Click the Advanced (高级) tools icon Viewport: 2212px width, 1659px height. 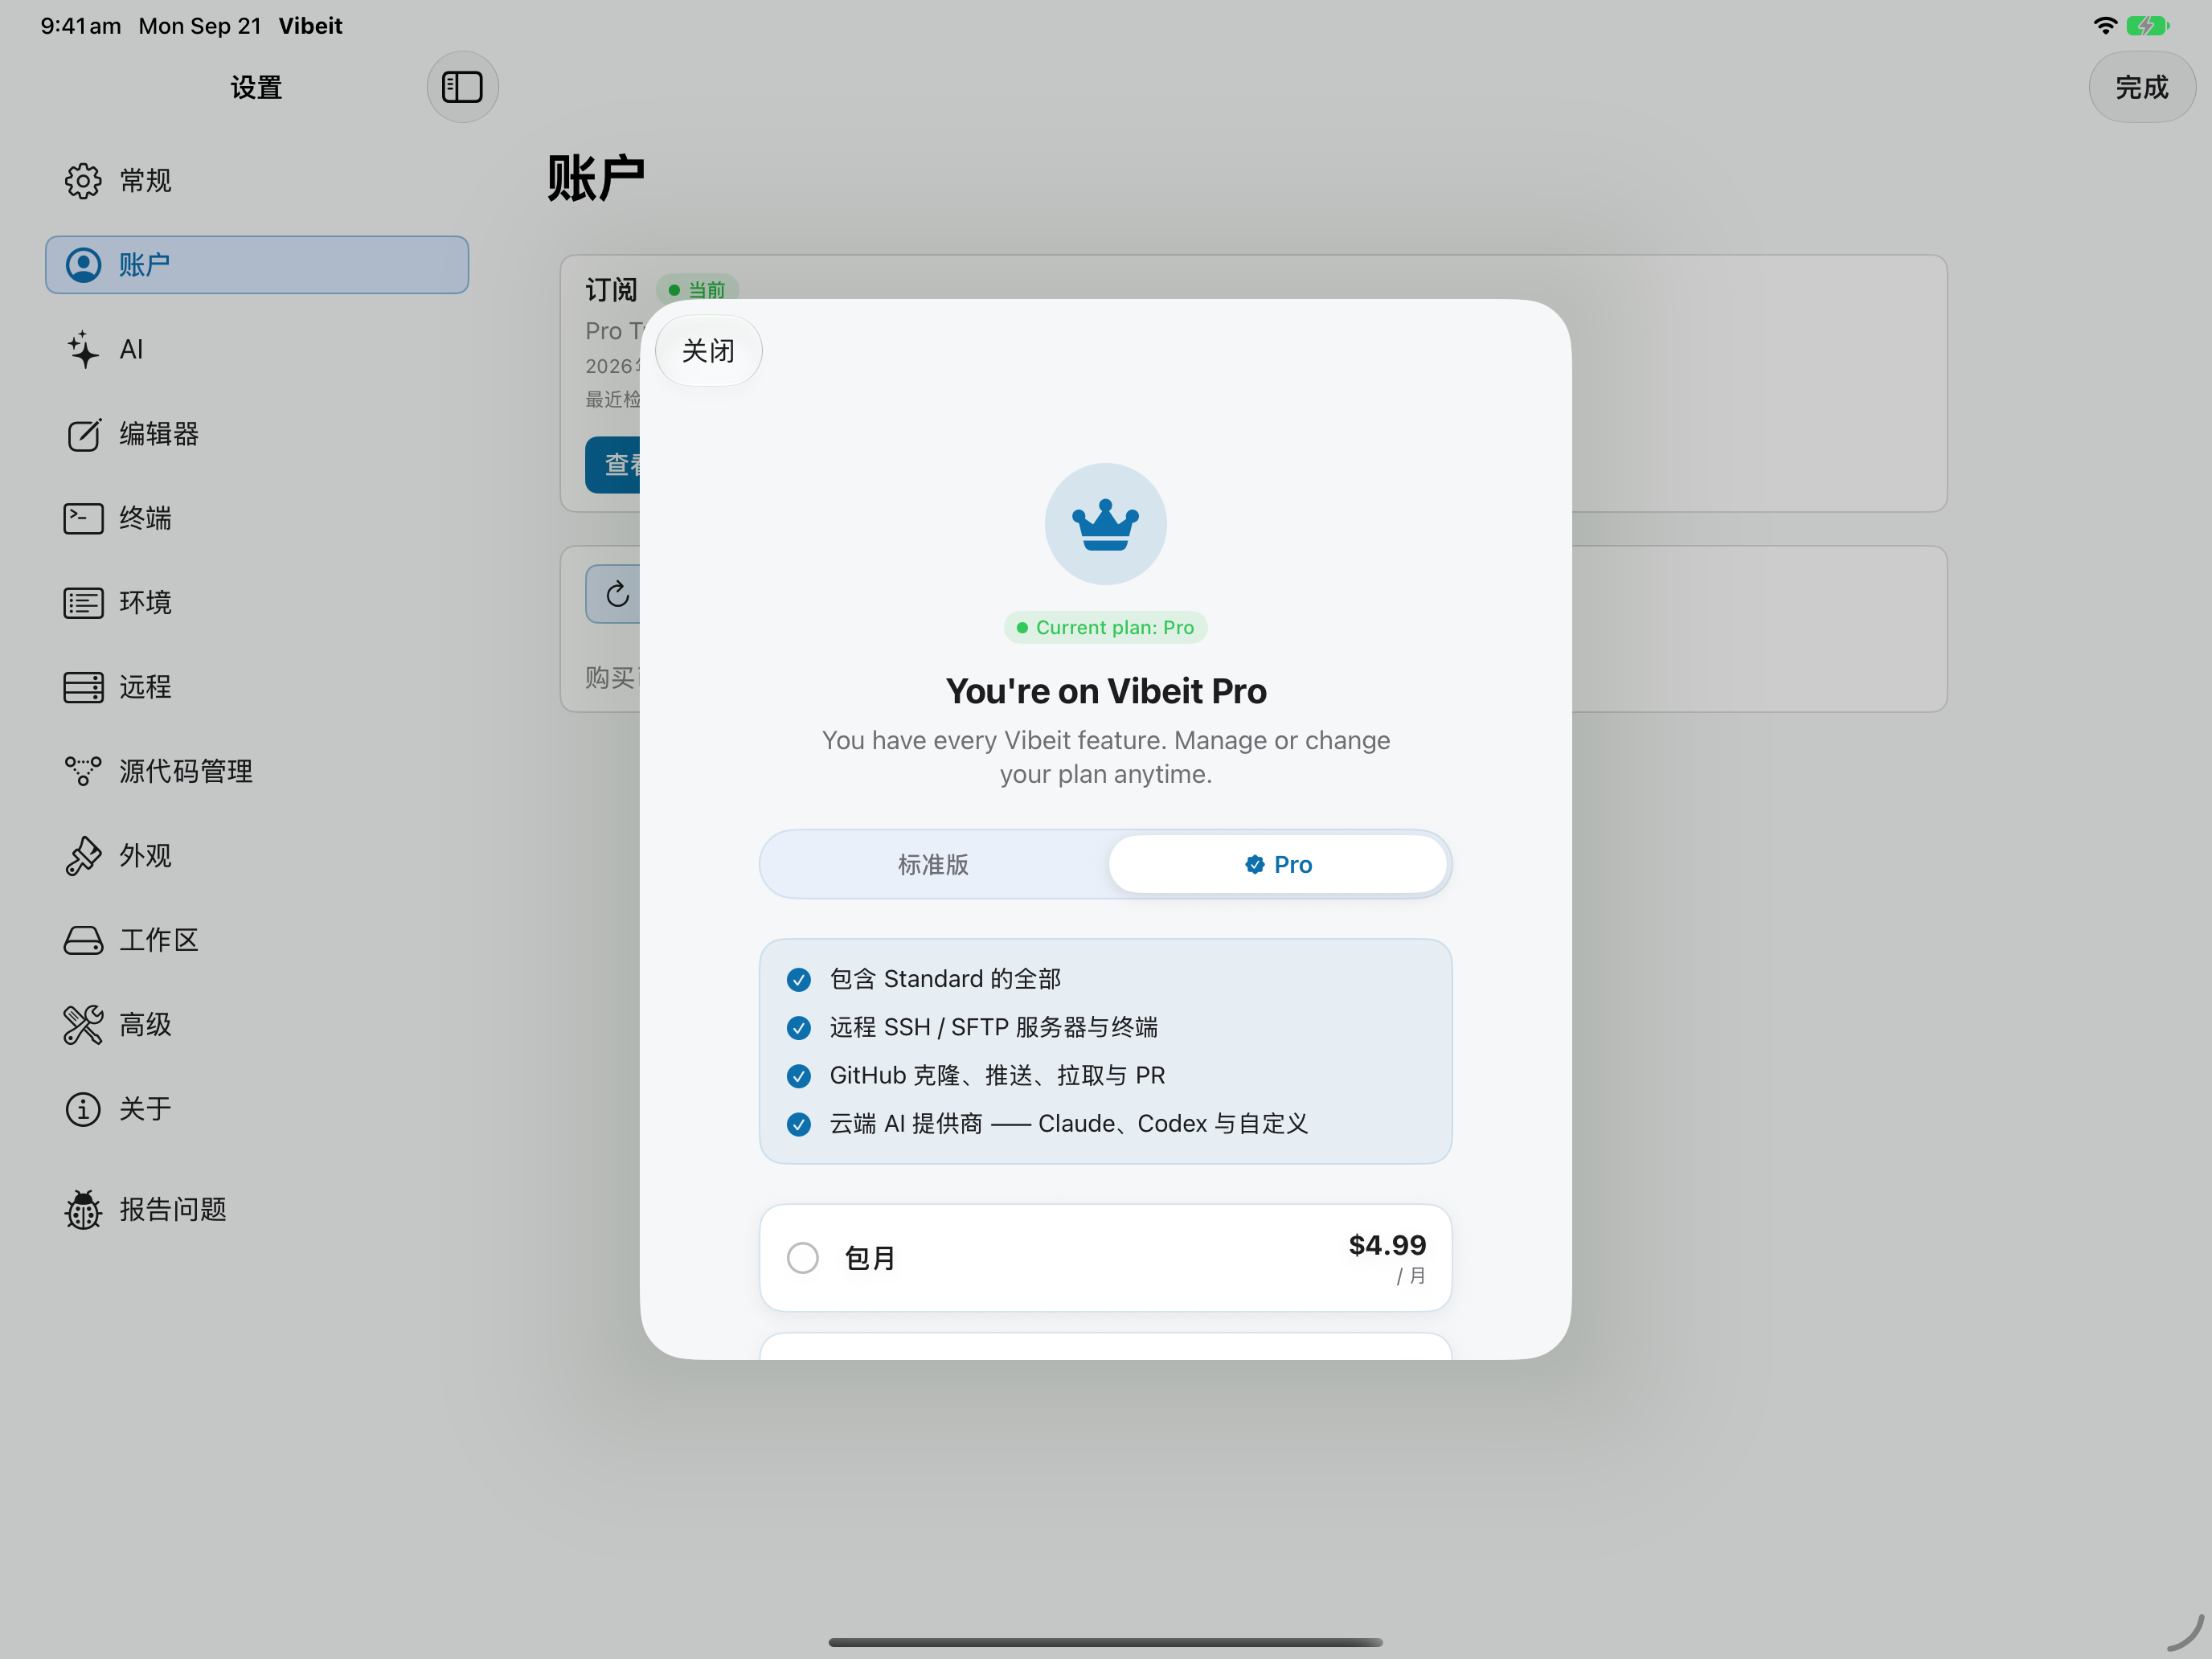click(x=83, y=1025)
